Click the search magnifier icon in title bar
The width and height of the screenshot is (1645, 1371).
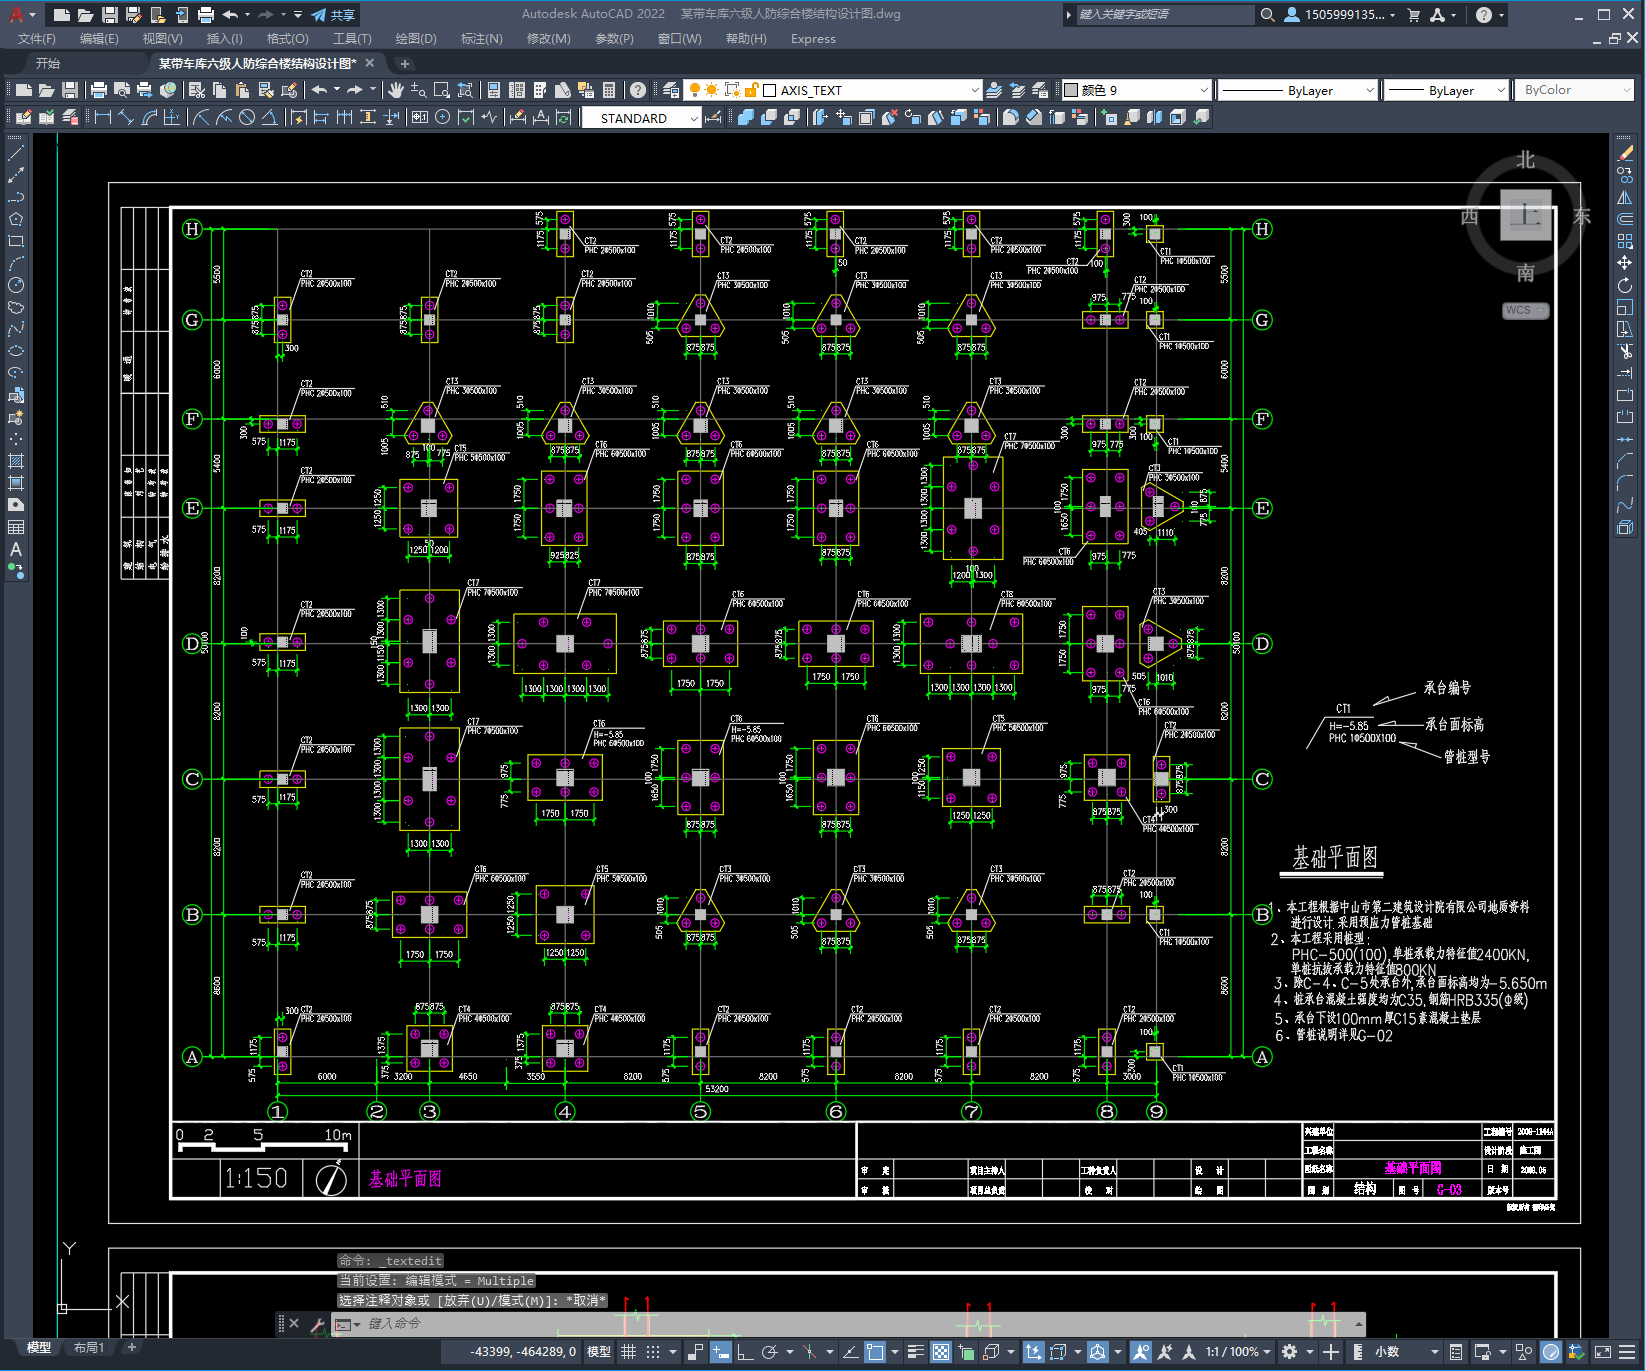[1267, 15]
